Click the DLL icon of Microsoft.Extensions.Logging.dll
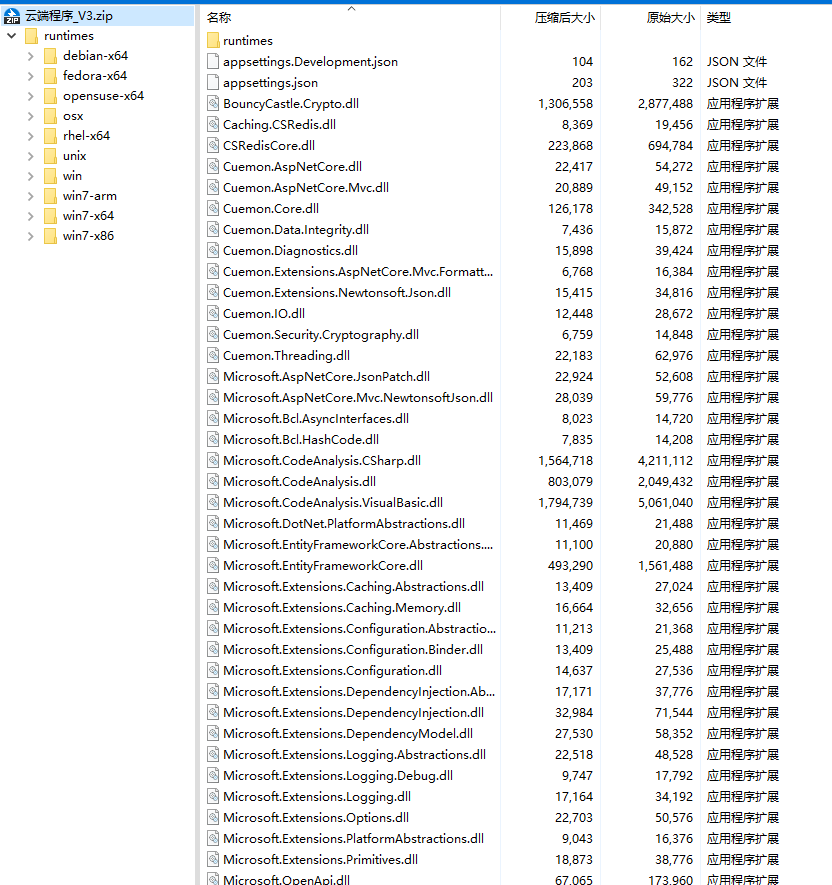The height and width of the screenshot is (885, 832). pos(213,796)
